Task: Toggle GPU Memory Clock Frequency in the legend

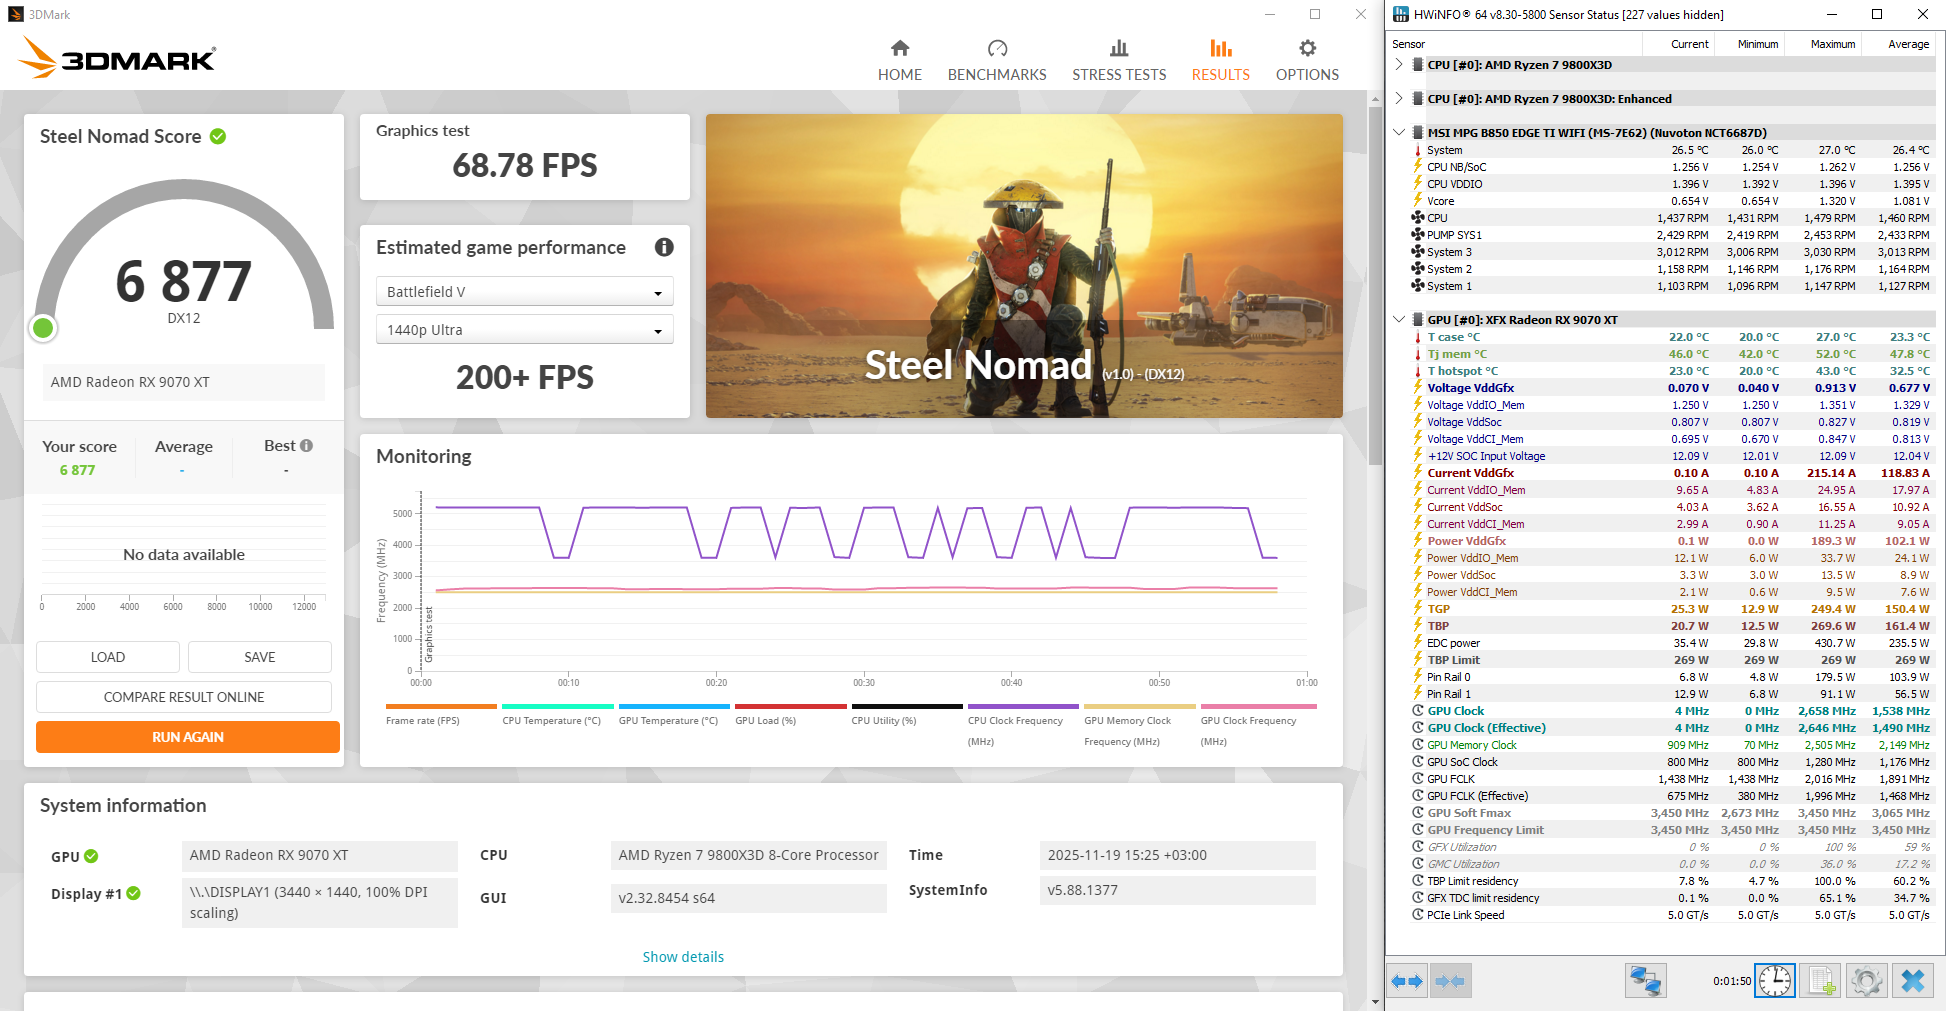Action: tap(1140, 725)
